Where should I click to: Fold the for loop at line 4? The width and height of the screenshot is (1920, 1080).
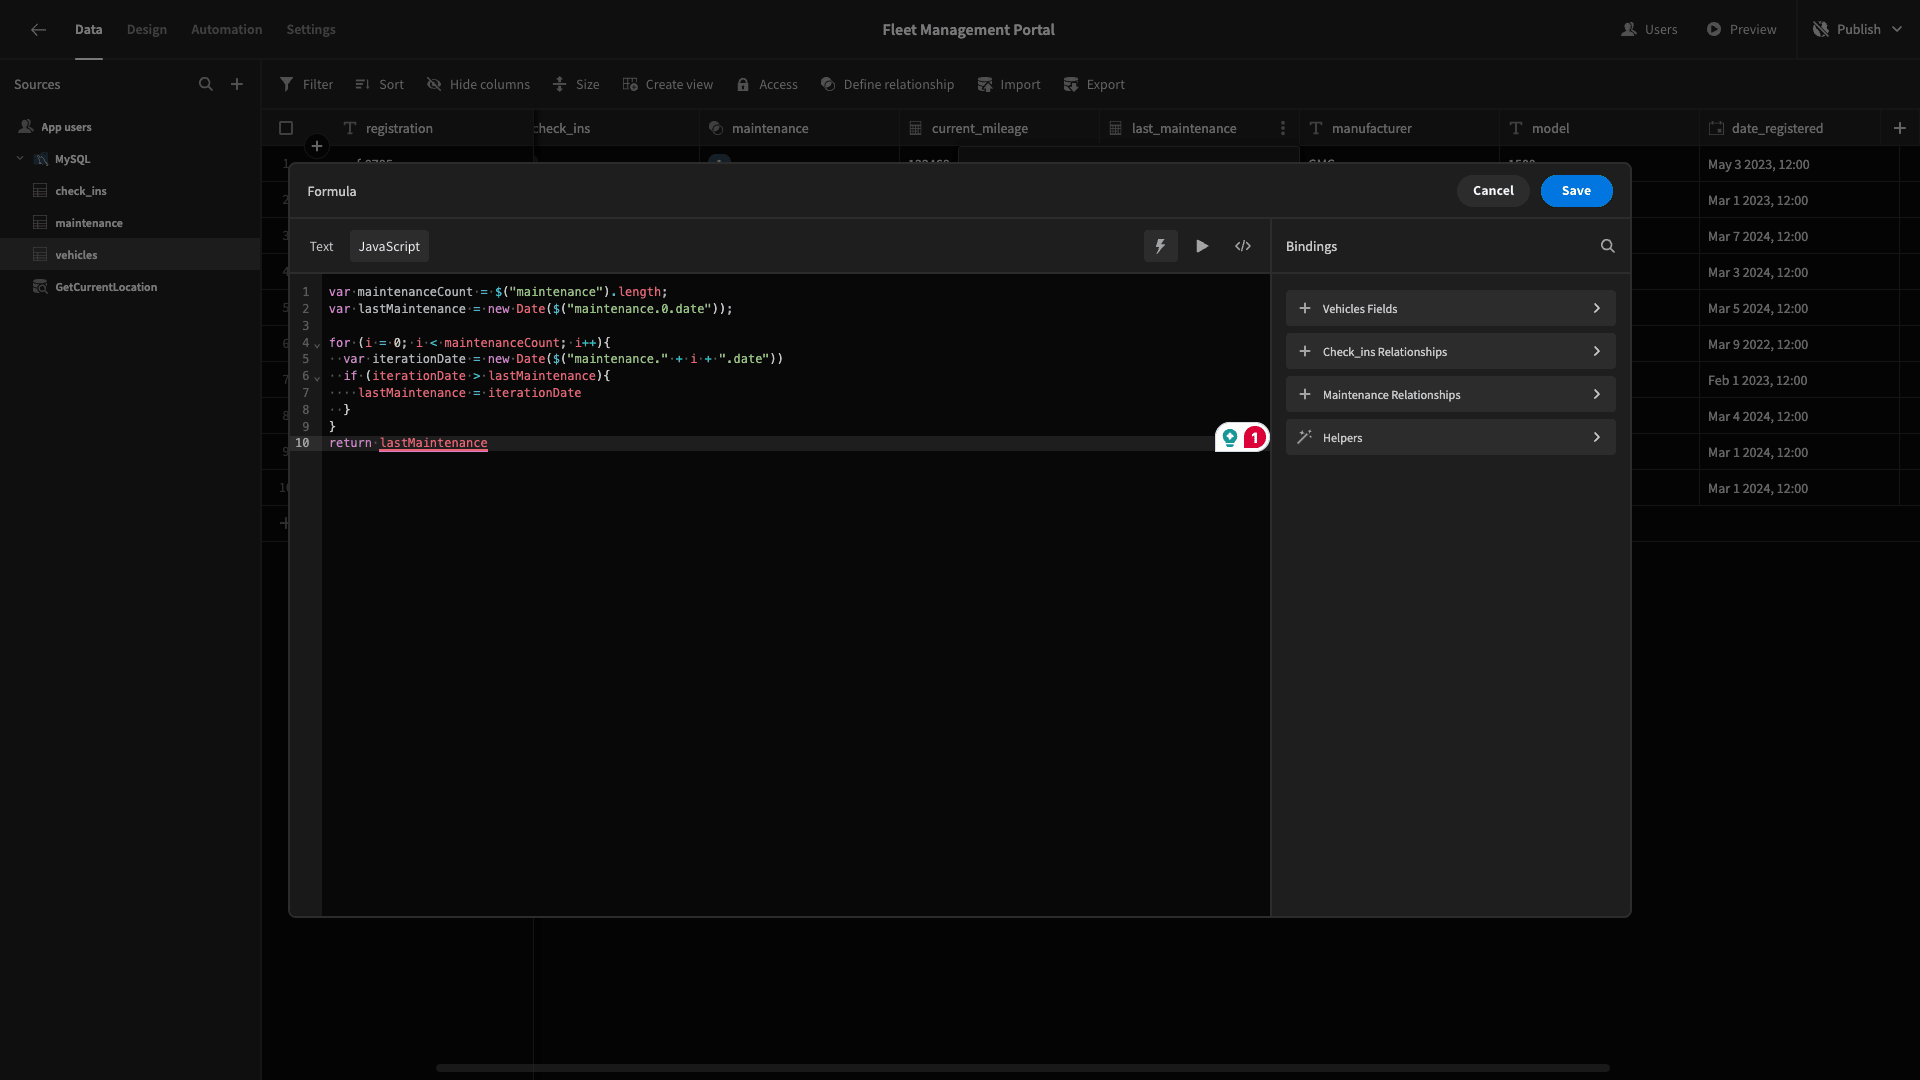(x=317, y=345)
